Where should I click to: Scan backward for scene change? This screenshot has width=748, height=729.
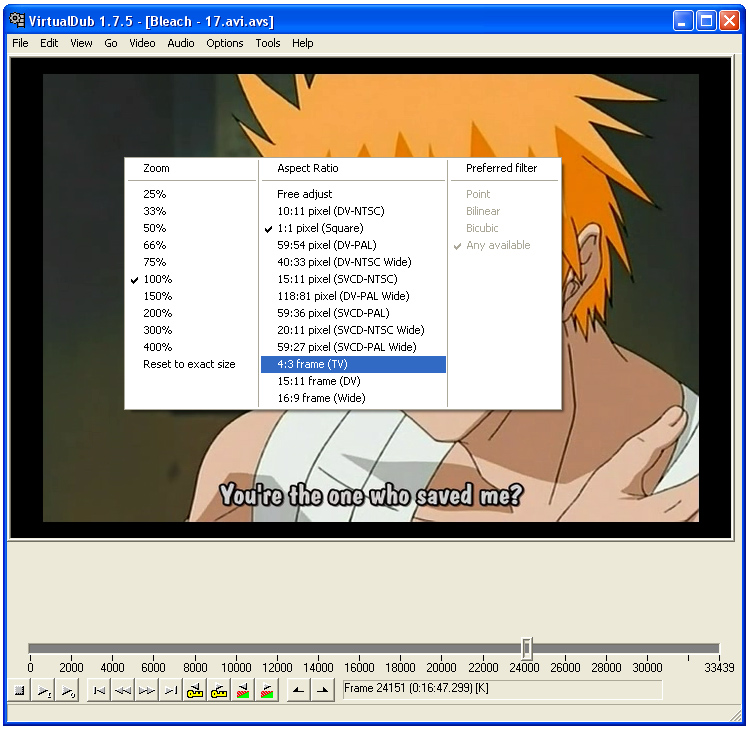point(243,690)
